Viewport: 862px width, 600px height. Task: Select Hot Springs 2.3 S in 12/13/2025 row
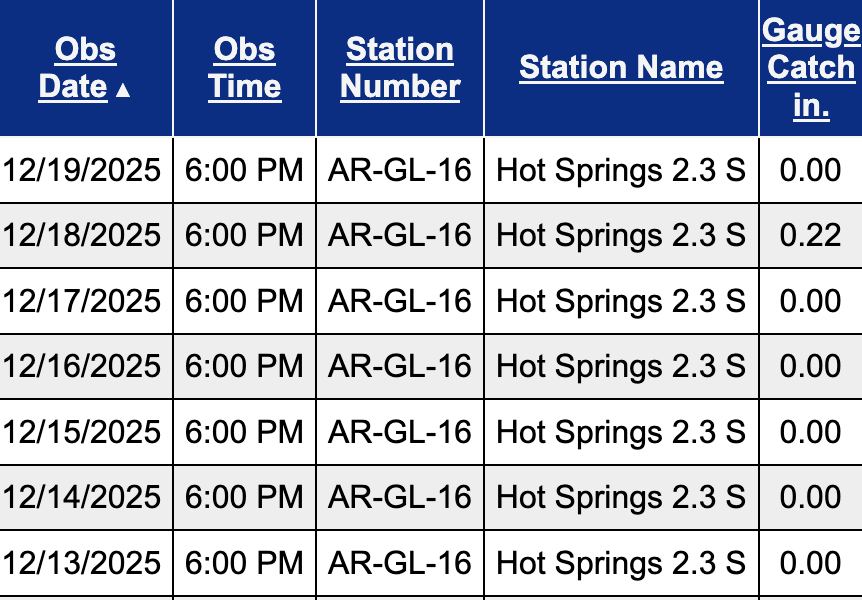(x=621, y=563)
